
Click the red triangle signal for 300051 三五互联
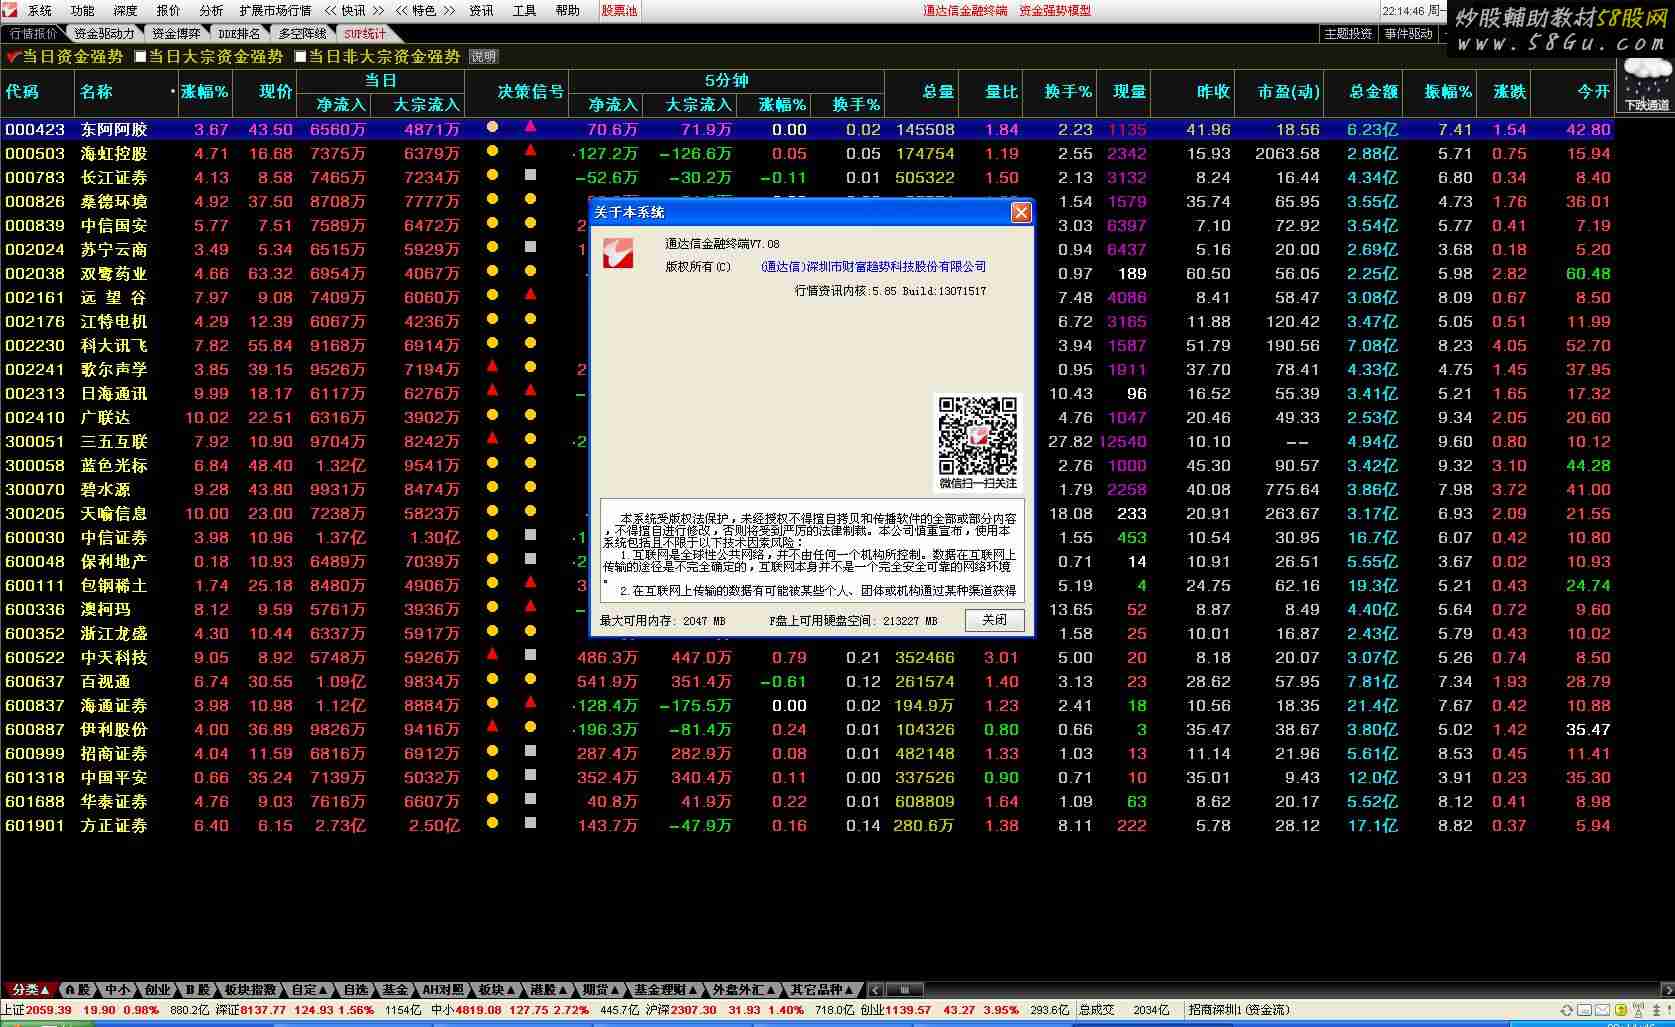point(492,439)
